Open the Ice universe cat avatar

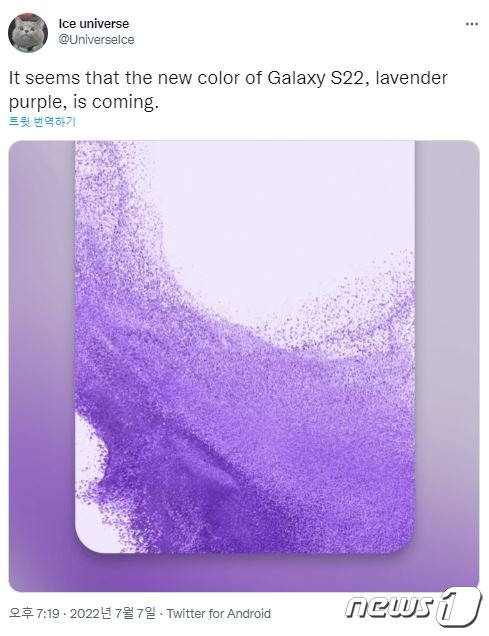(x=28, y=32)
